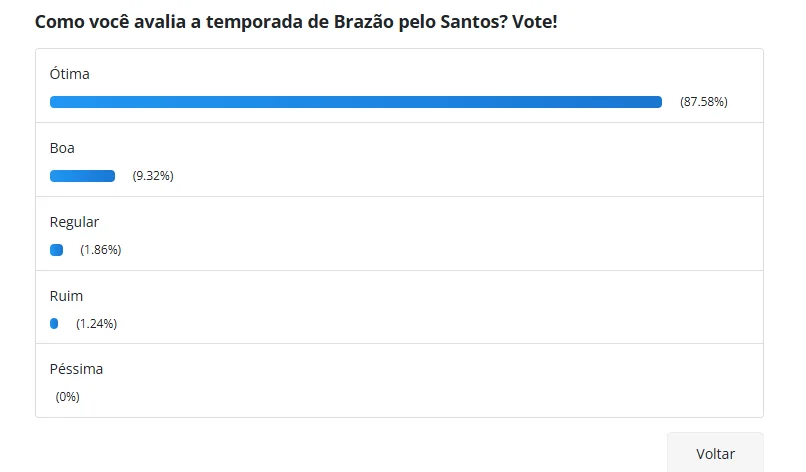Click the small Regular result bar
This screenshot has height=472, width=806.
(57, 250)
